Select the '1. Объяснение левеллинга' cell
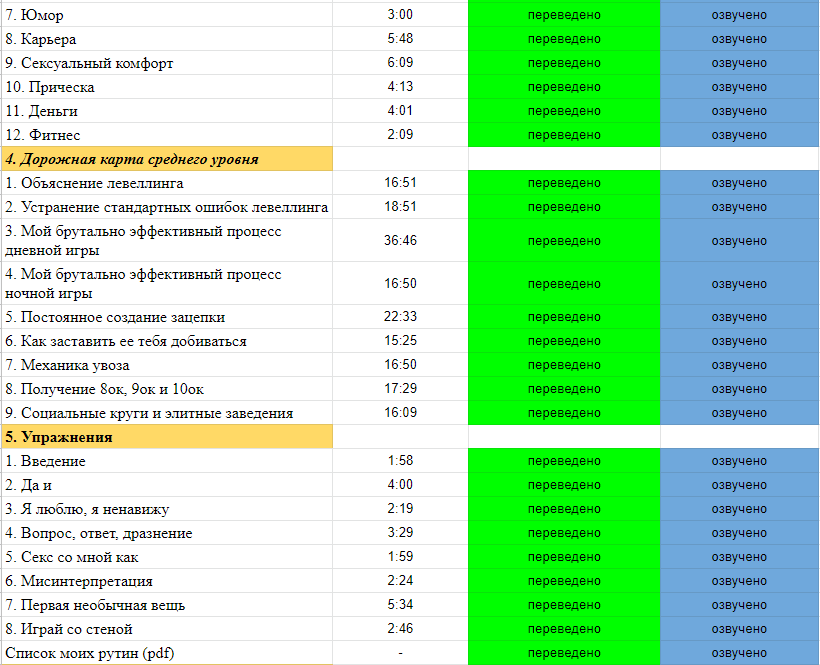 click(166, 183)
